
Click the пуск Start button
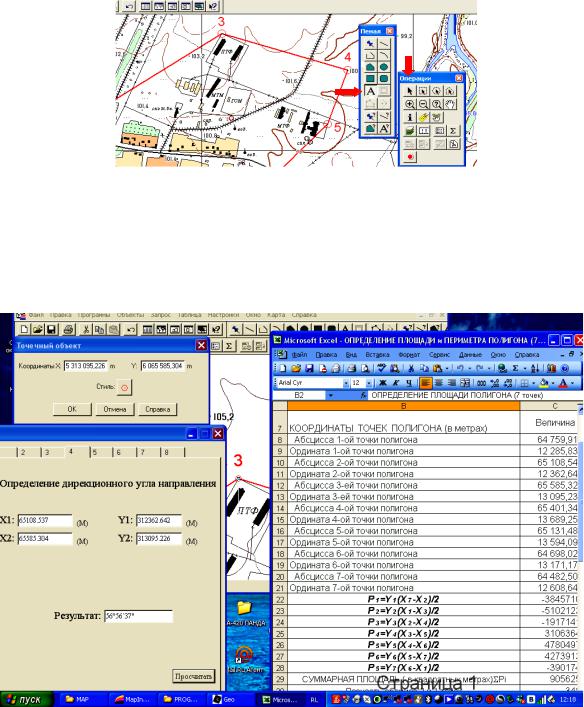click(26, 700)
